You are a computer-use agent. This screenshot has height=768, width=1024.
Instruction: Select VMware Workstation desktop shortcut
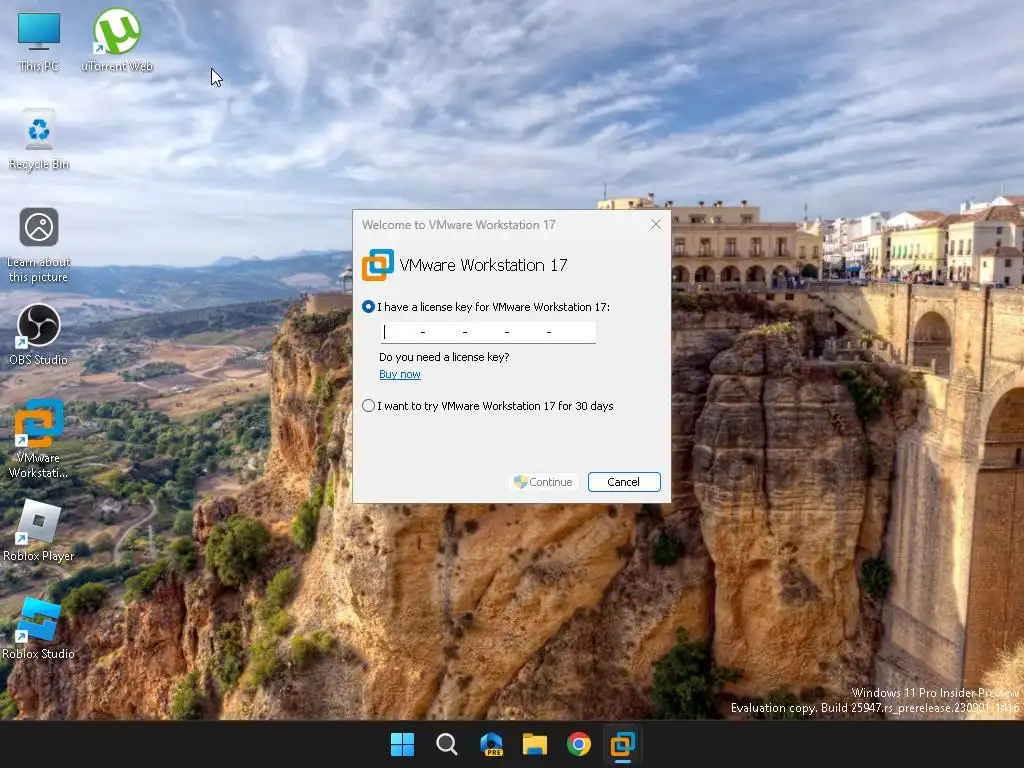coord(39,439)
